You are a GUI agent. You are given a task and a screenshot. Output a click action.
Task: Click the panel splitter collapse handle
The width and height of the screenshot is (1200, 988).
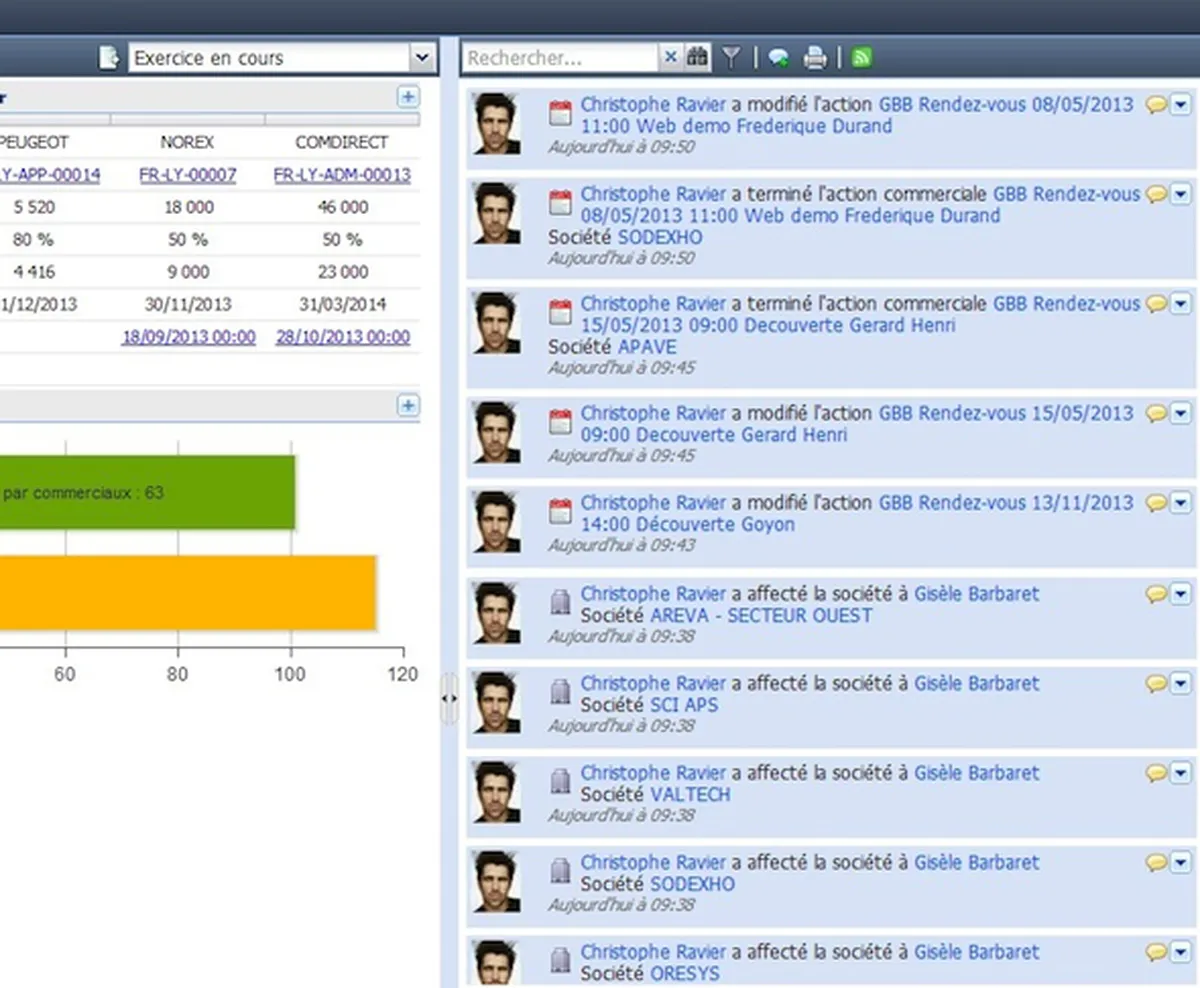(449, 699)
